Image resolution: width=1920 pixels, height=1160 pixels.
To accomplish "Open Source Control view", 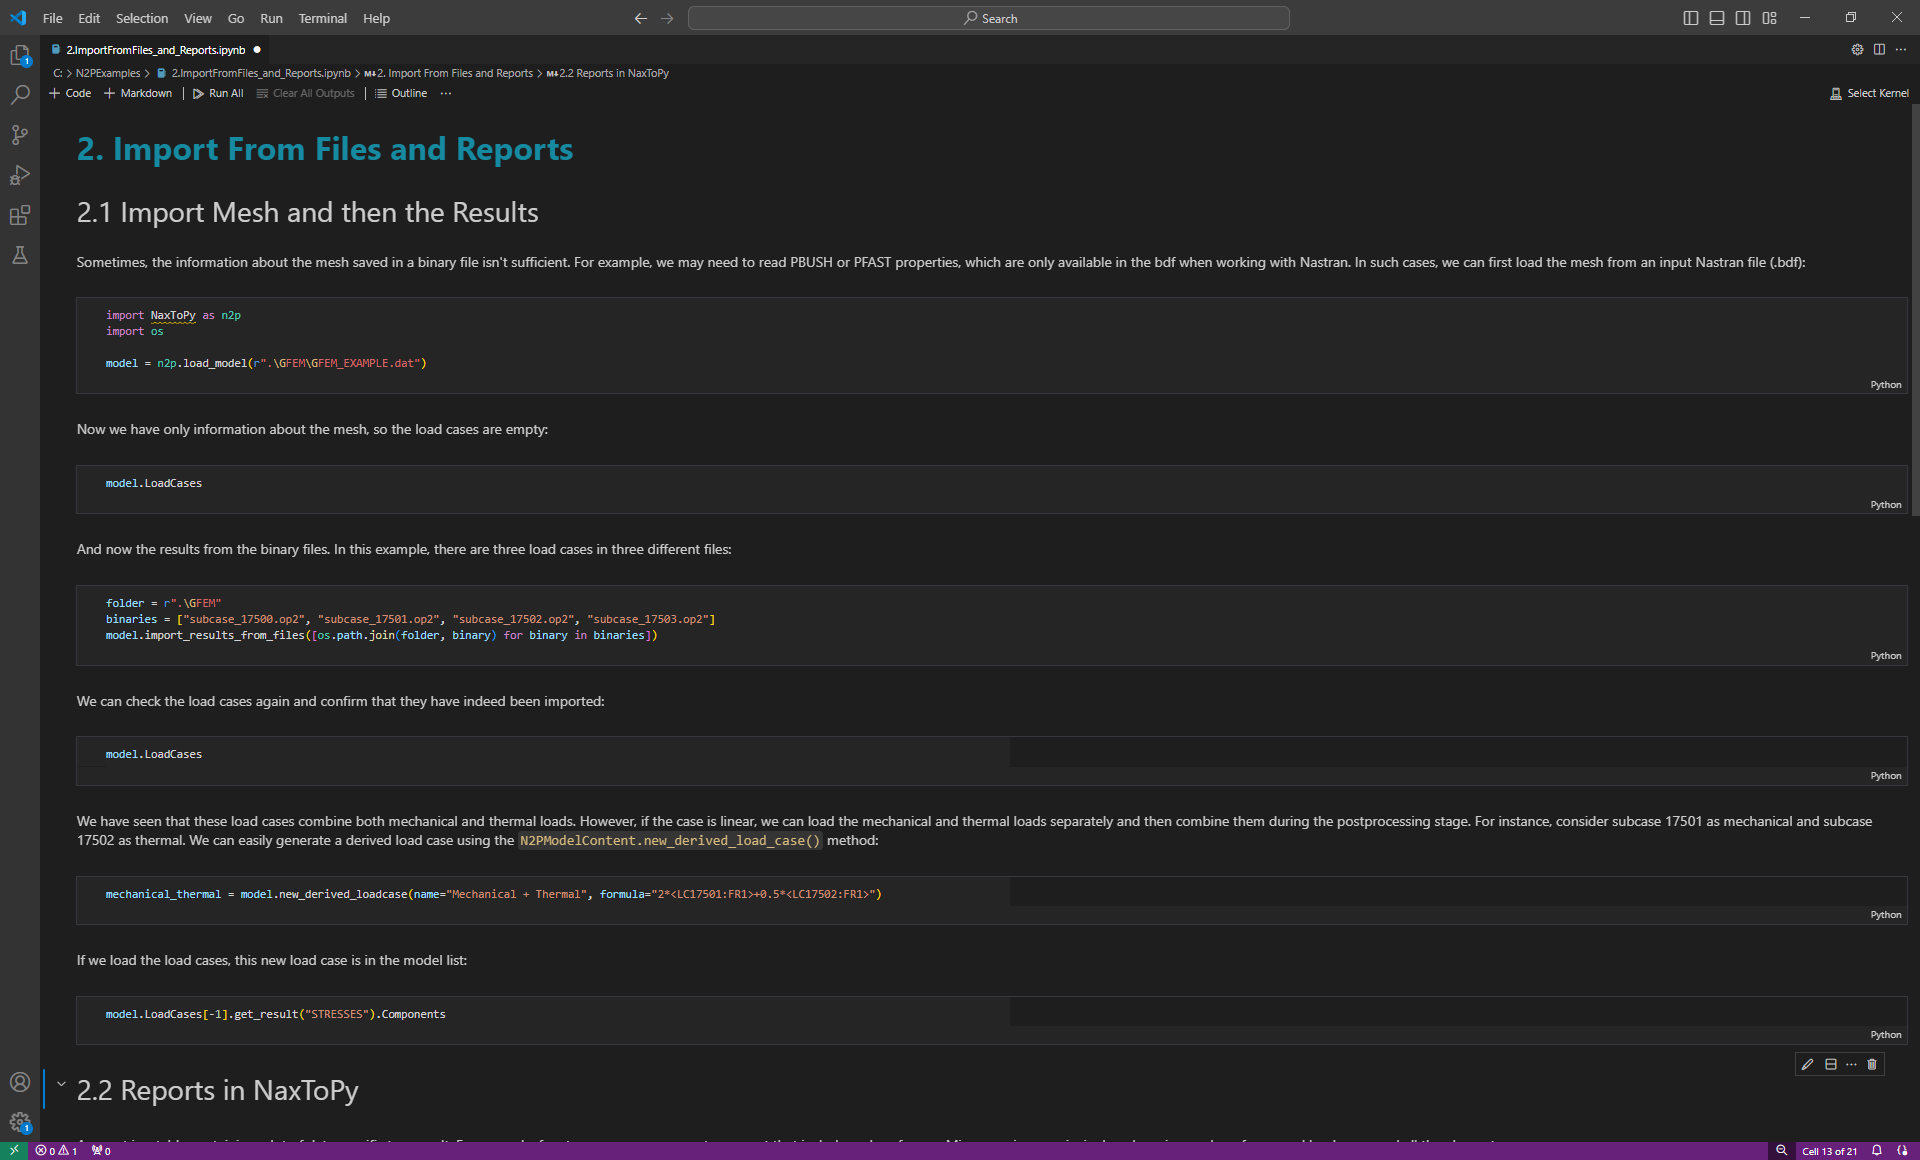I will pos(20,135).
